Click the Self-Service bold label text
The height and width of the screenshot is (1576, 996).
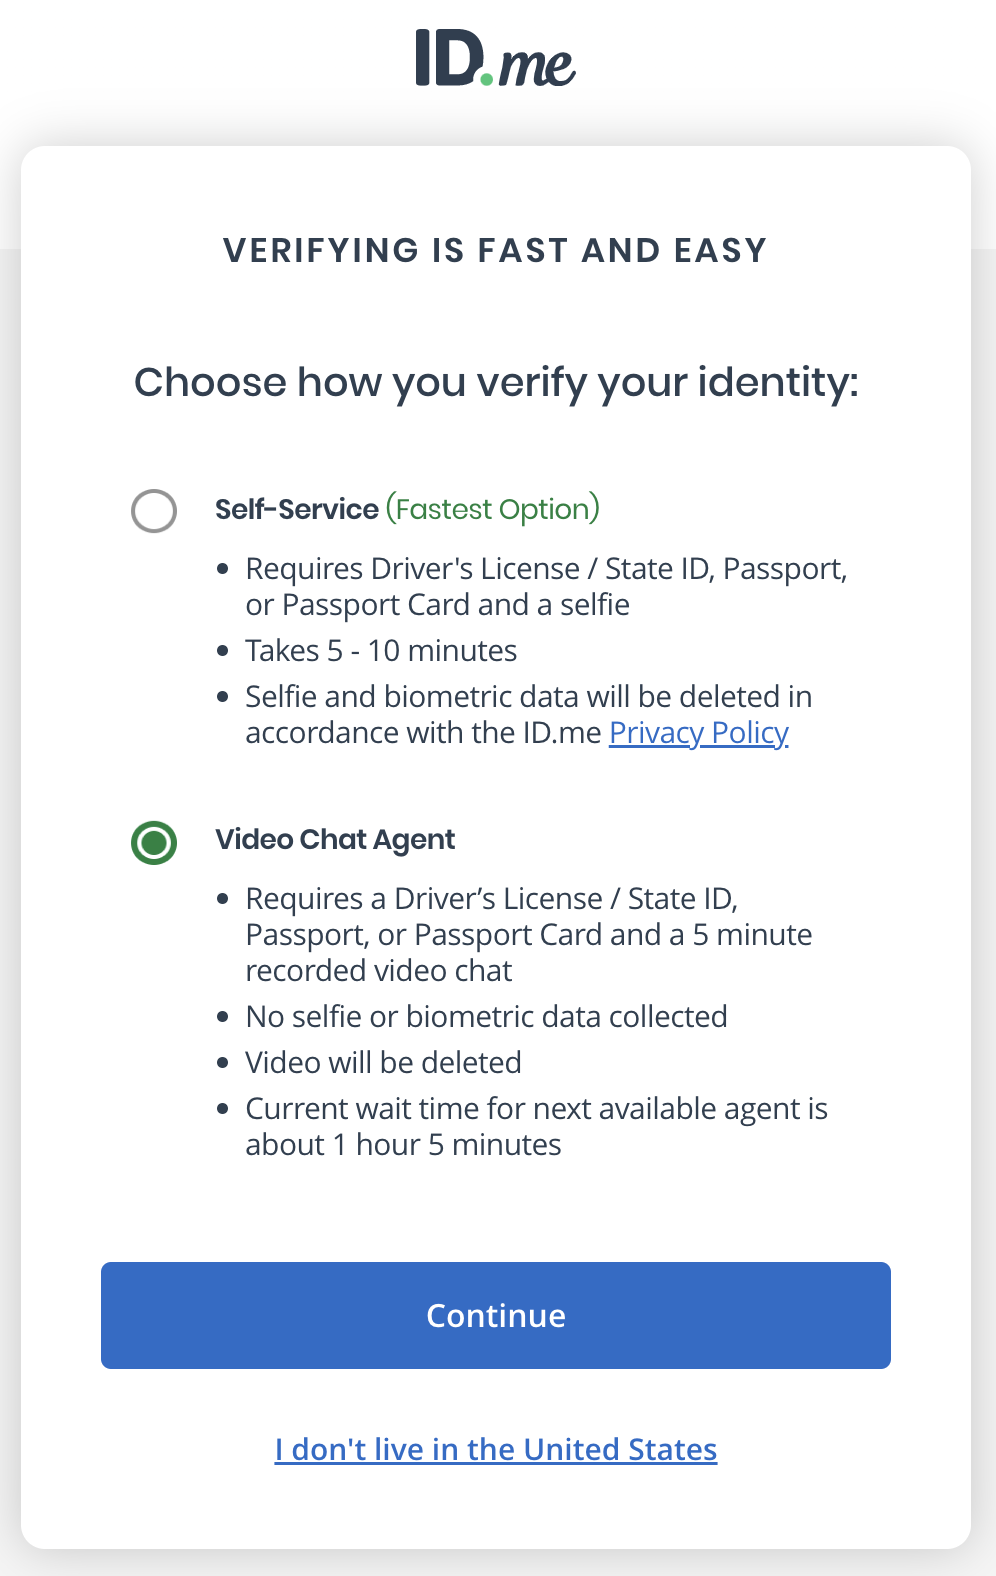pos(295,509)
